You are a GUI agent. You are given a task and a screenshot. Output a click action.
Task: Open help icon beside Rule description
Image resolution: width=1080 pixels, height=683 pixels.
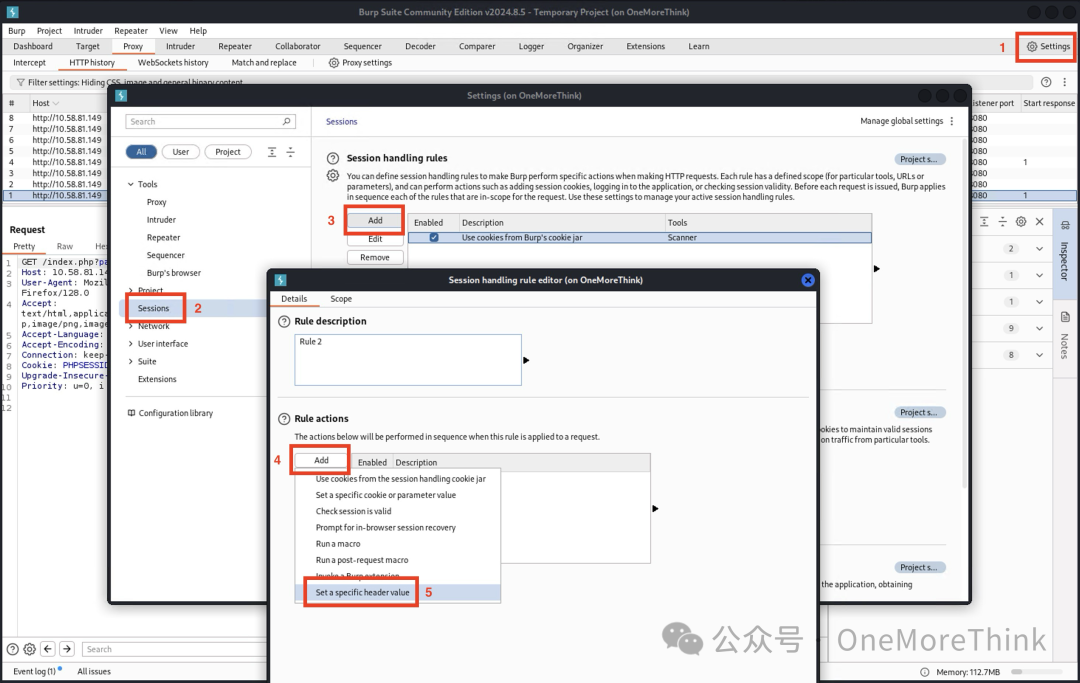[284, 322]
